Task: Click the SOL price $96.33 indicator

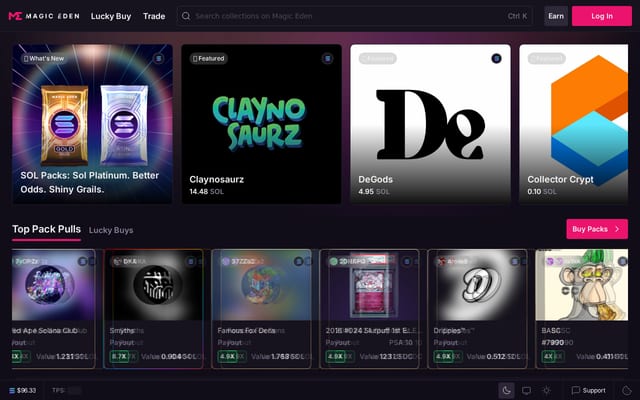Action: 23,391
